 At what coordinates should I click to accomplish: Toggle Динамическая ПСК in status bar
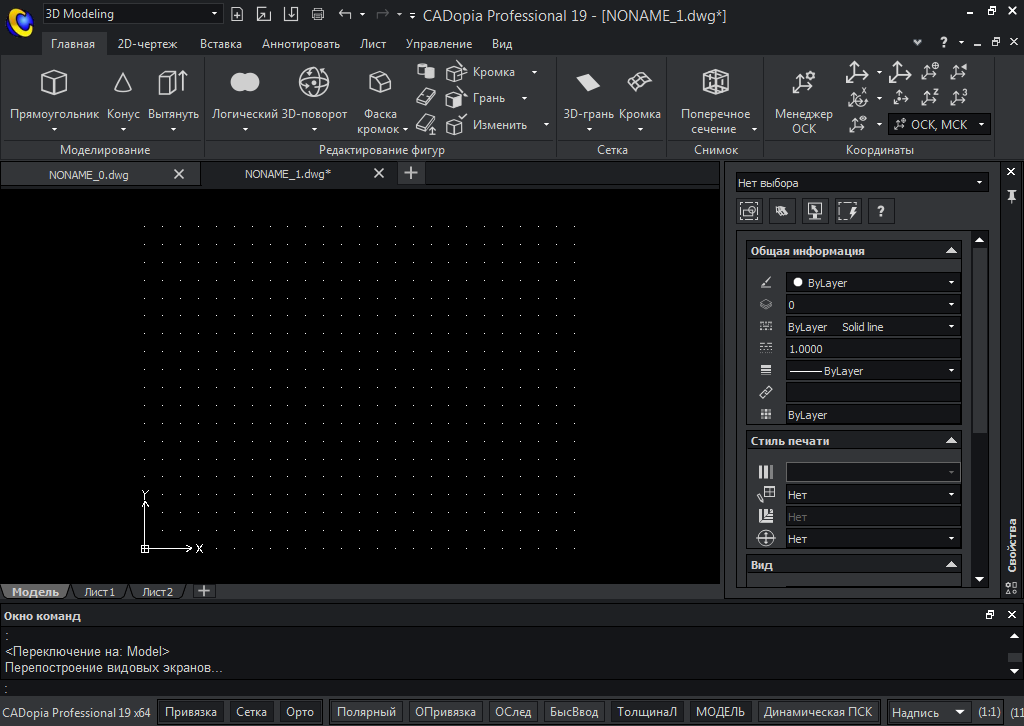[x=818, y=712]
